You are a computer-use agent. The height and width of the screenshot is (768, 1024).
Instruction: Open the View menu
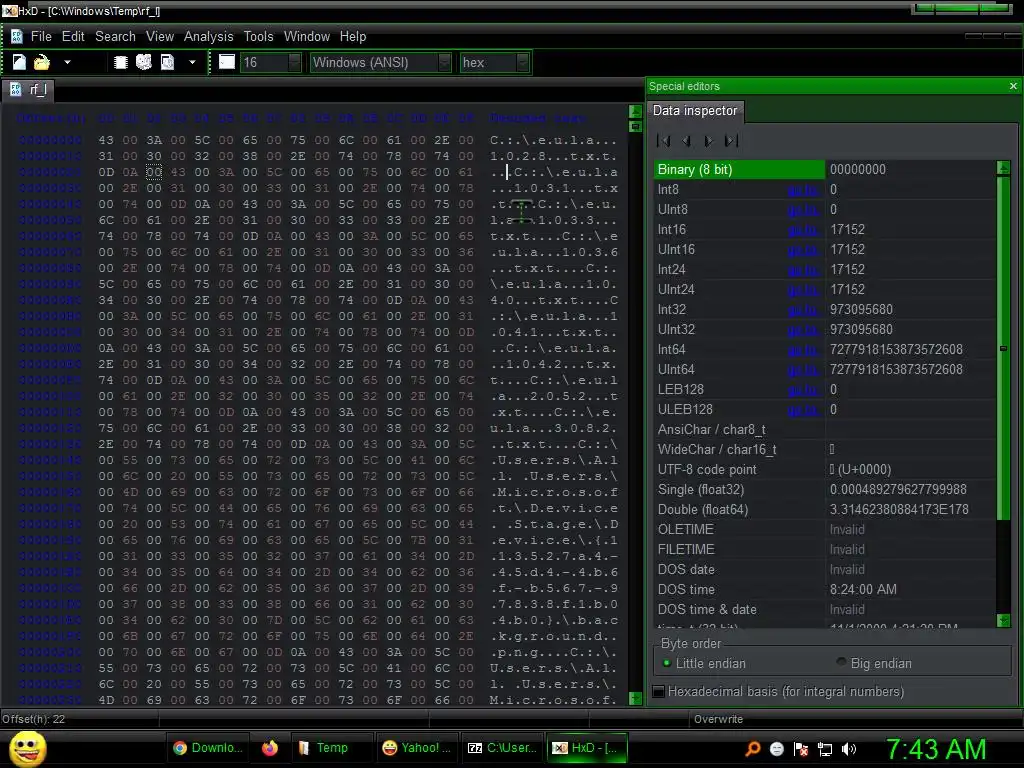coord(160,37)
